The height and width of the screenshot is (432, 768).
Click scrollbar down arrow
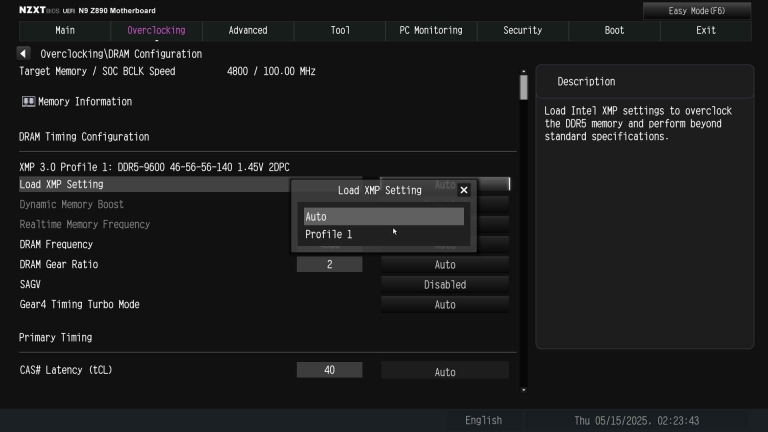click(x=524, y=390)
